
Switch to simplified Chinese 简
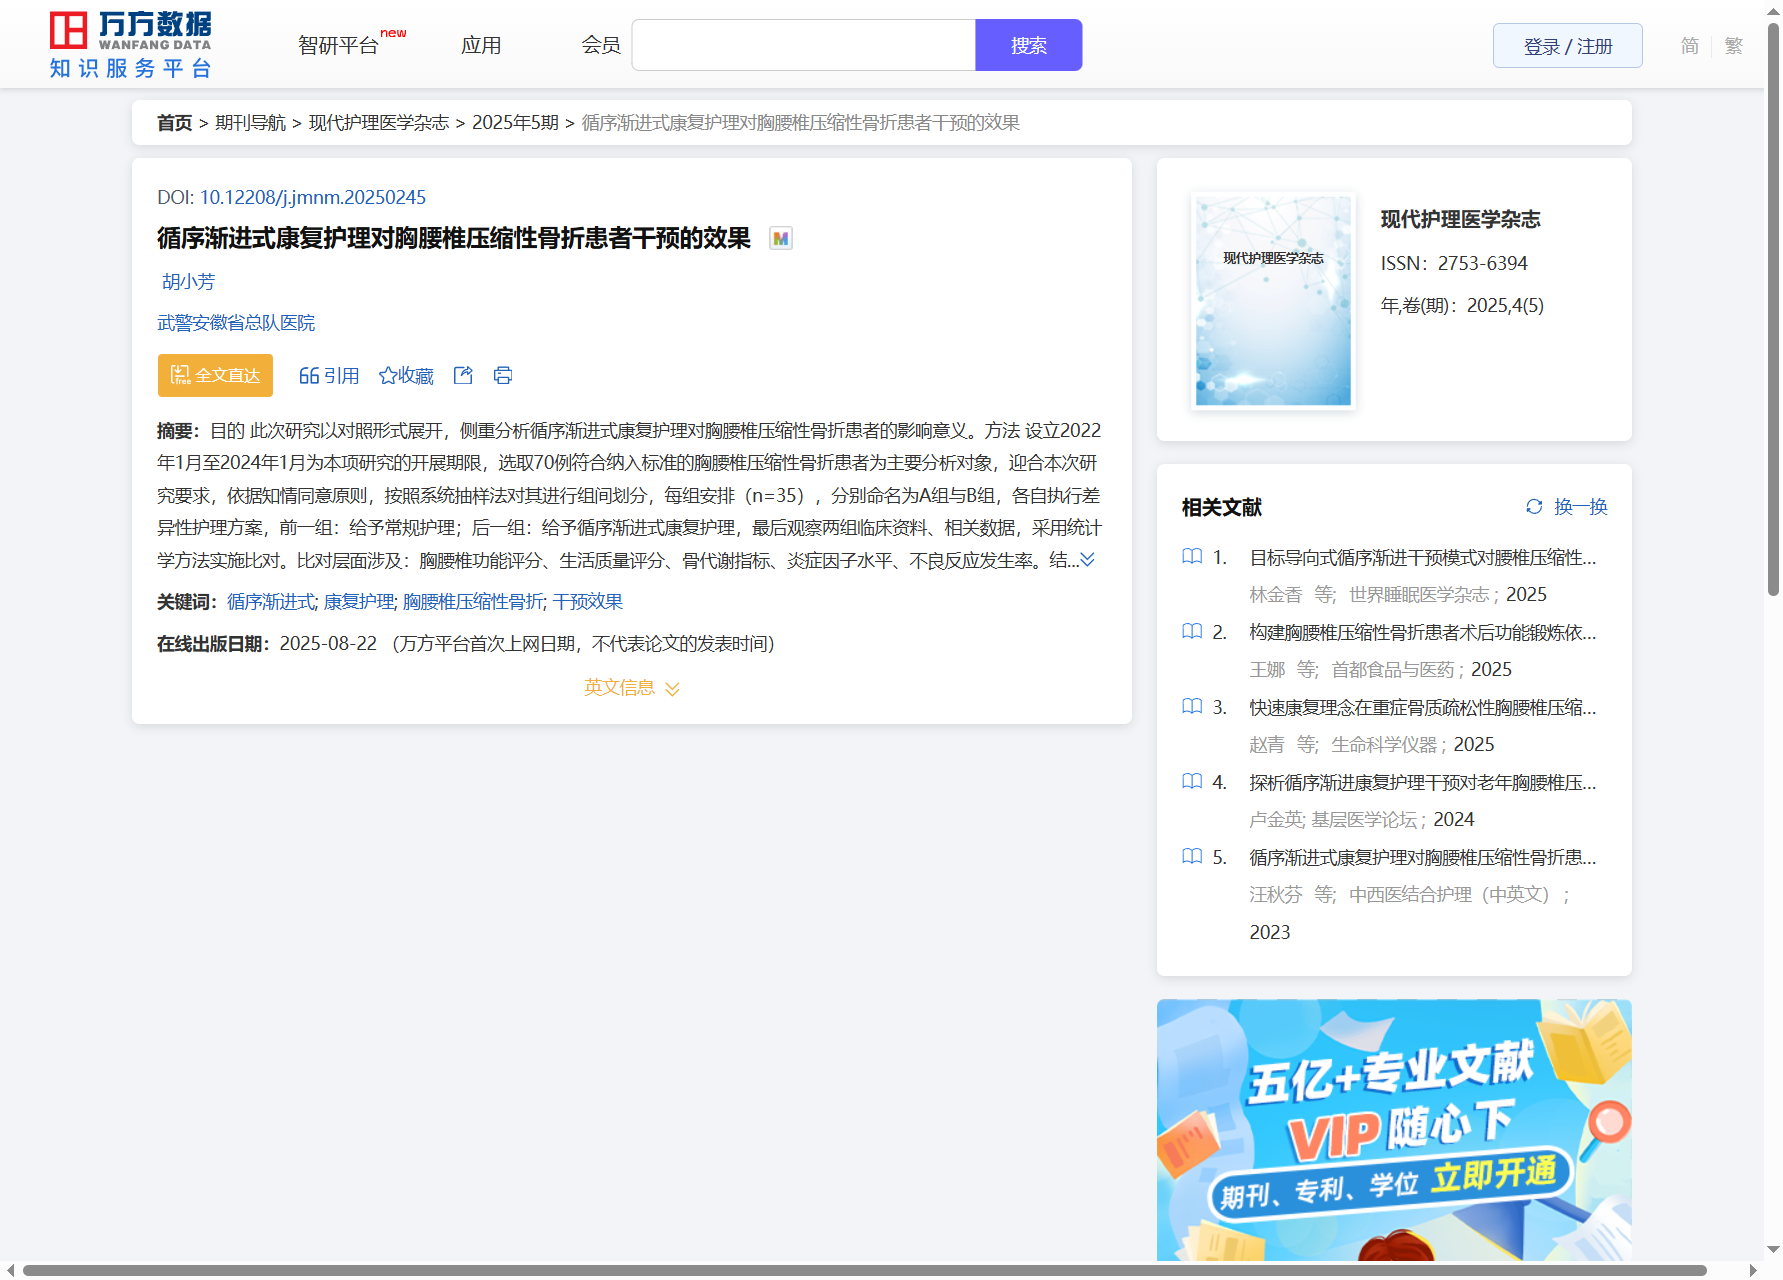click(x=1689, y=46)
